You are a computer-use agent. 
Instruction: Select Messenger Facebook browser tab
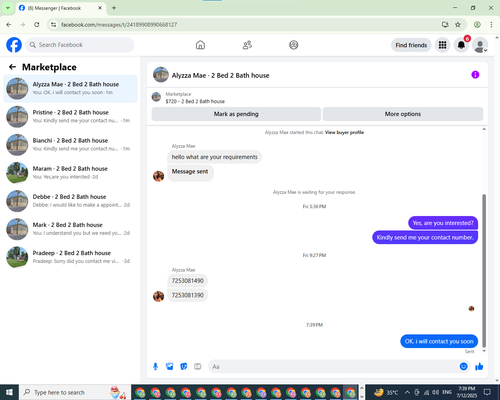61,8
